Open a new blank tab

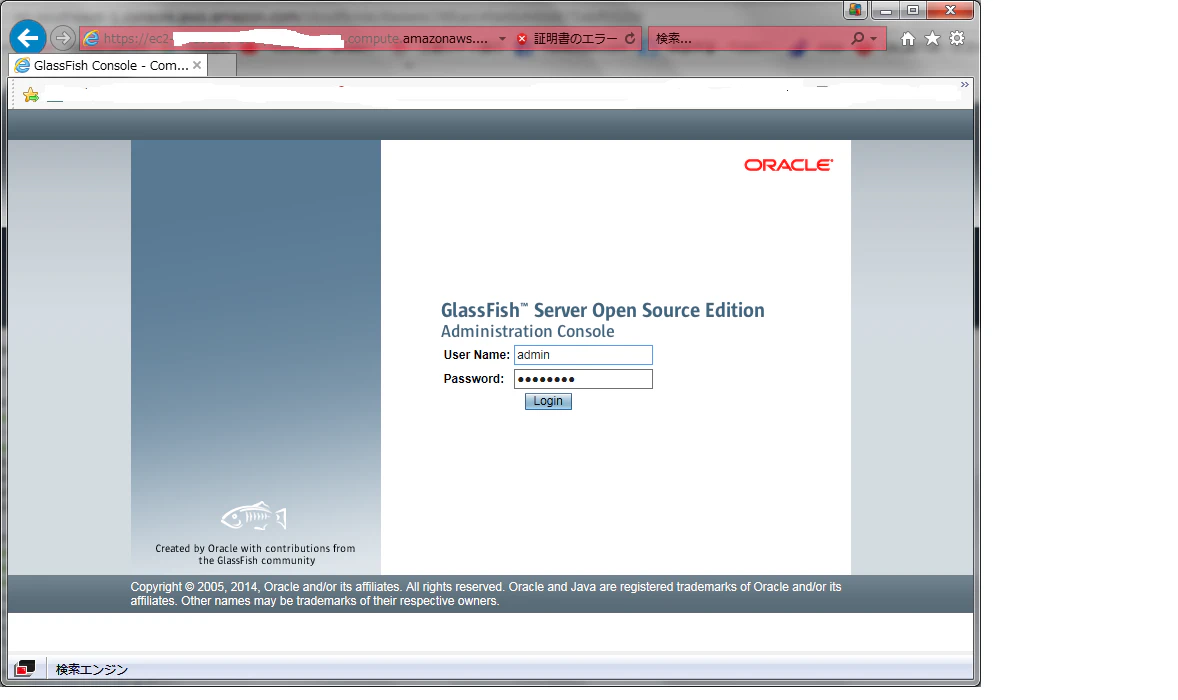tap(222, 65)
